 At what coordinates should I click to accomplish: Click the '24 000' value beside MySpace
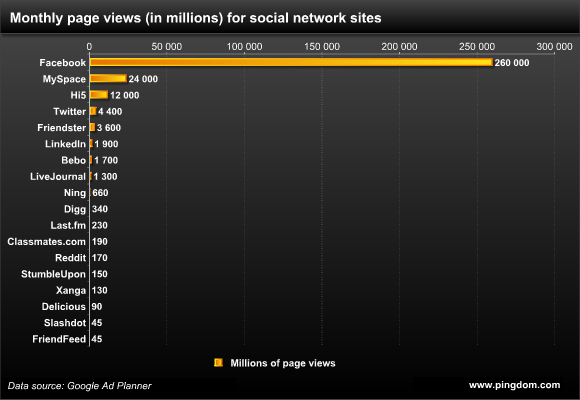(143, 79)
